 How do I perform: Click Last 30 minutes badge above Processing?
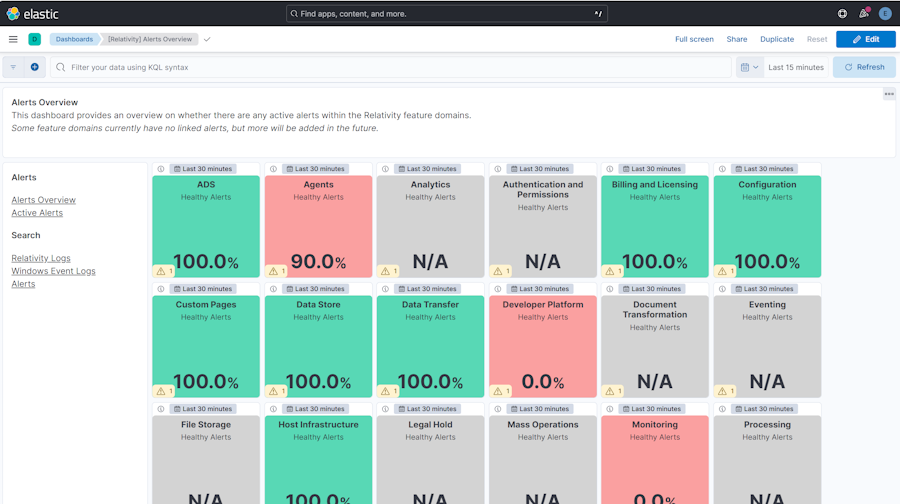pyautogui.click(x=764, y=409)
